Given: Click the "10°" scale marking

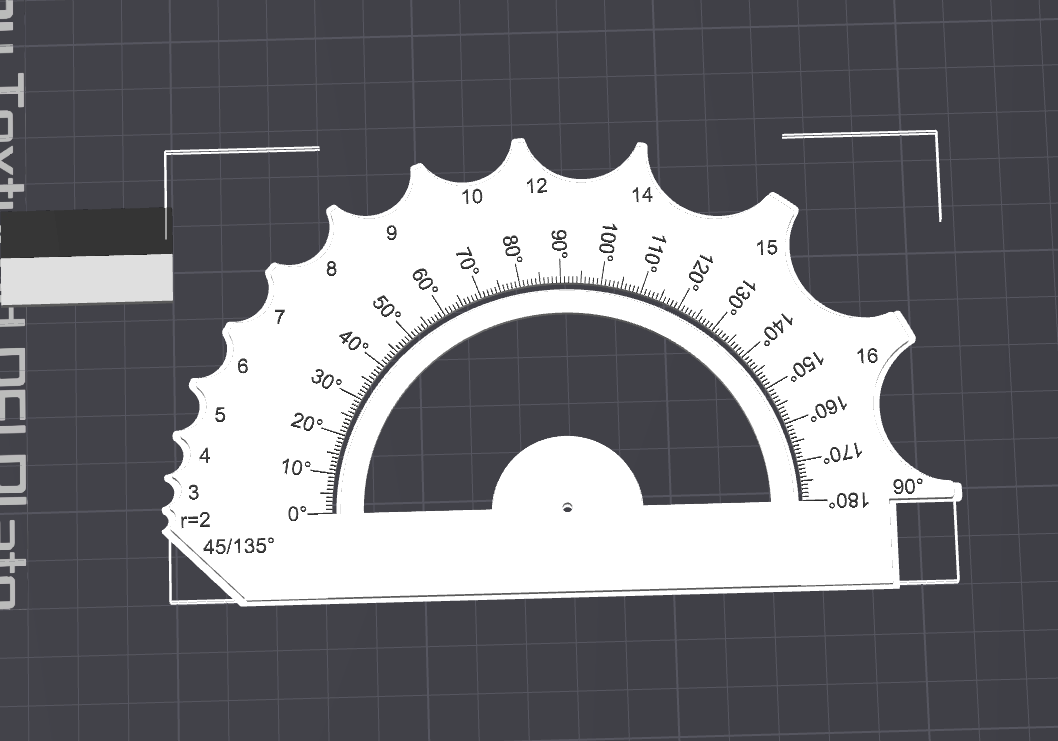Looking at the screenshot, I should pos(296,467).
